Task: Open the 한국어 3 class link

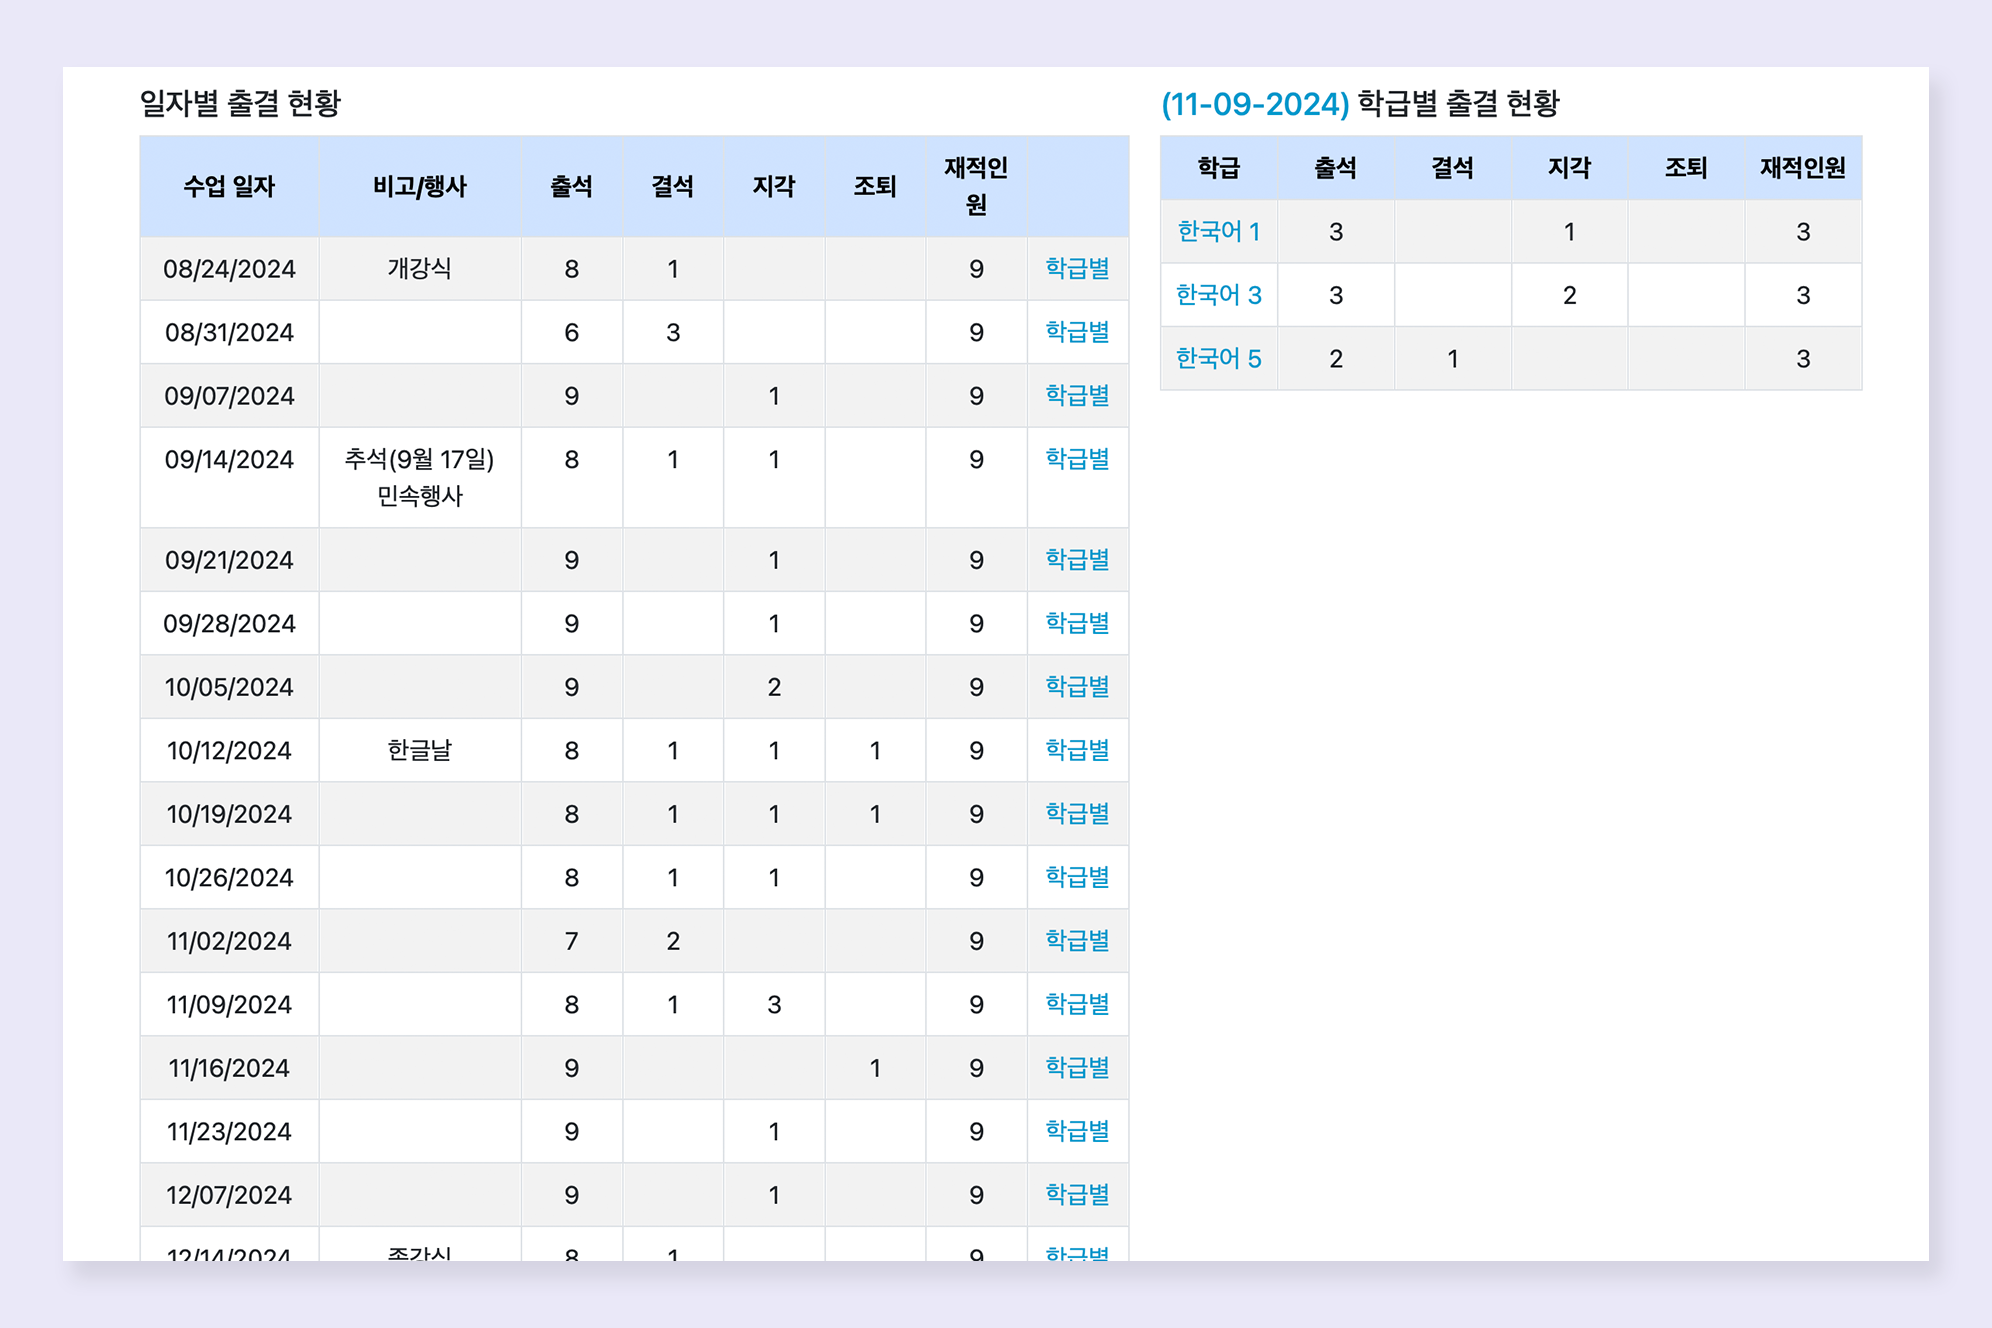Action: [1218, 295]
